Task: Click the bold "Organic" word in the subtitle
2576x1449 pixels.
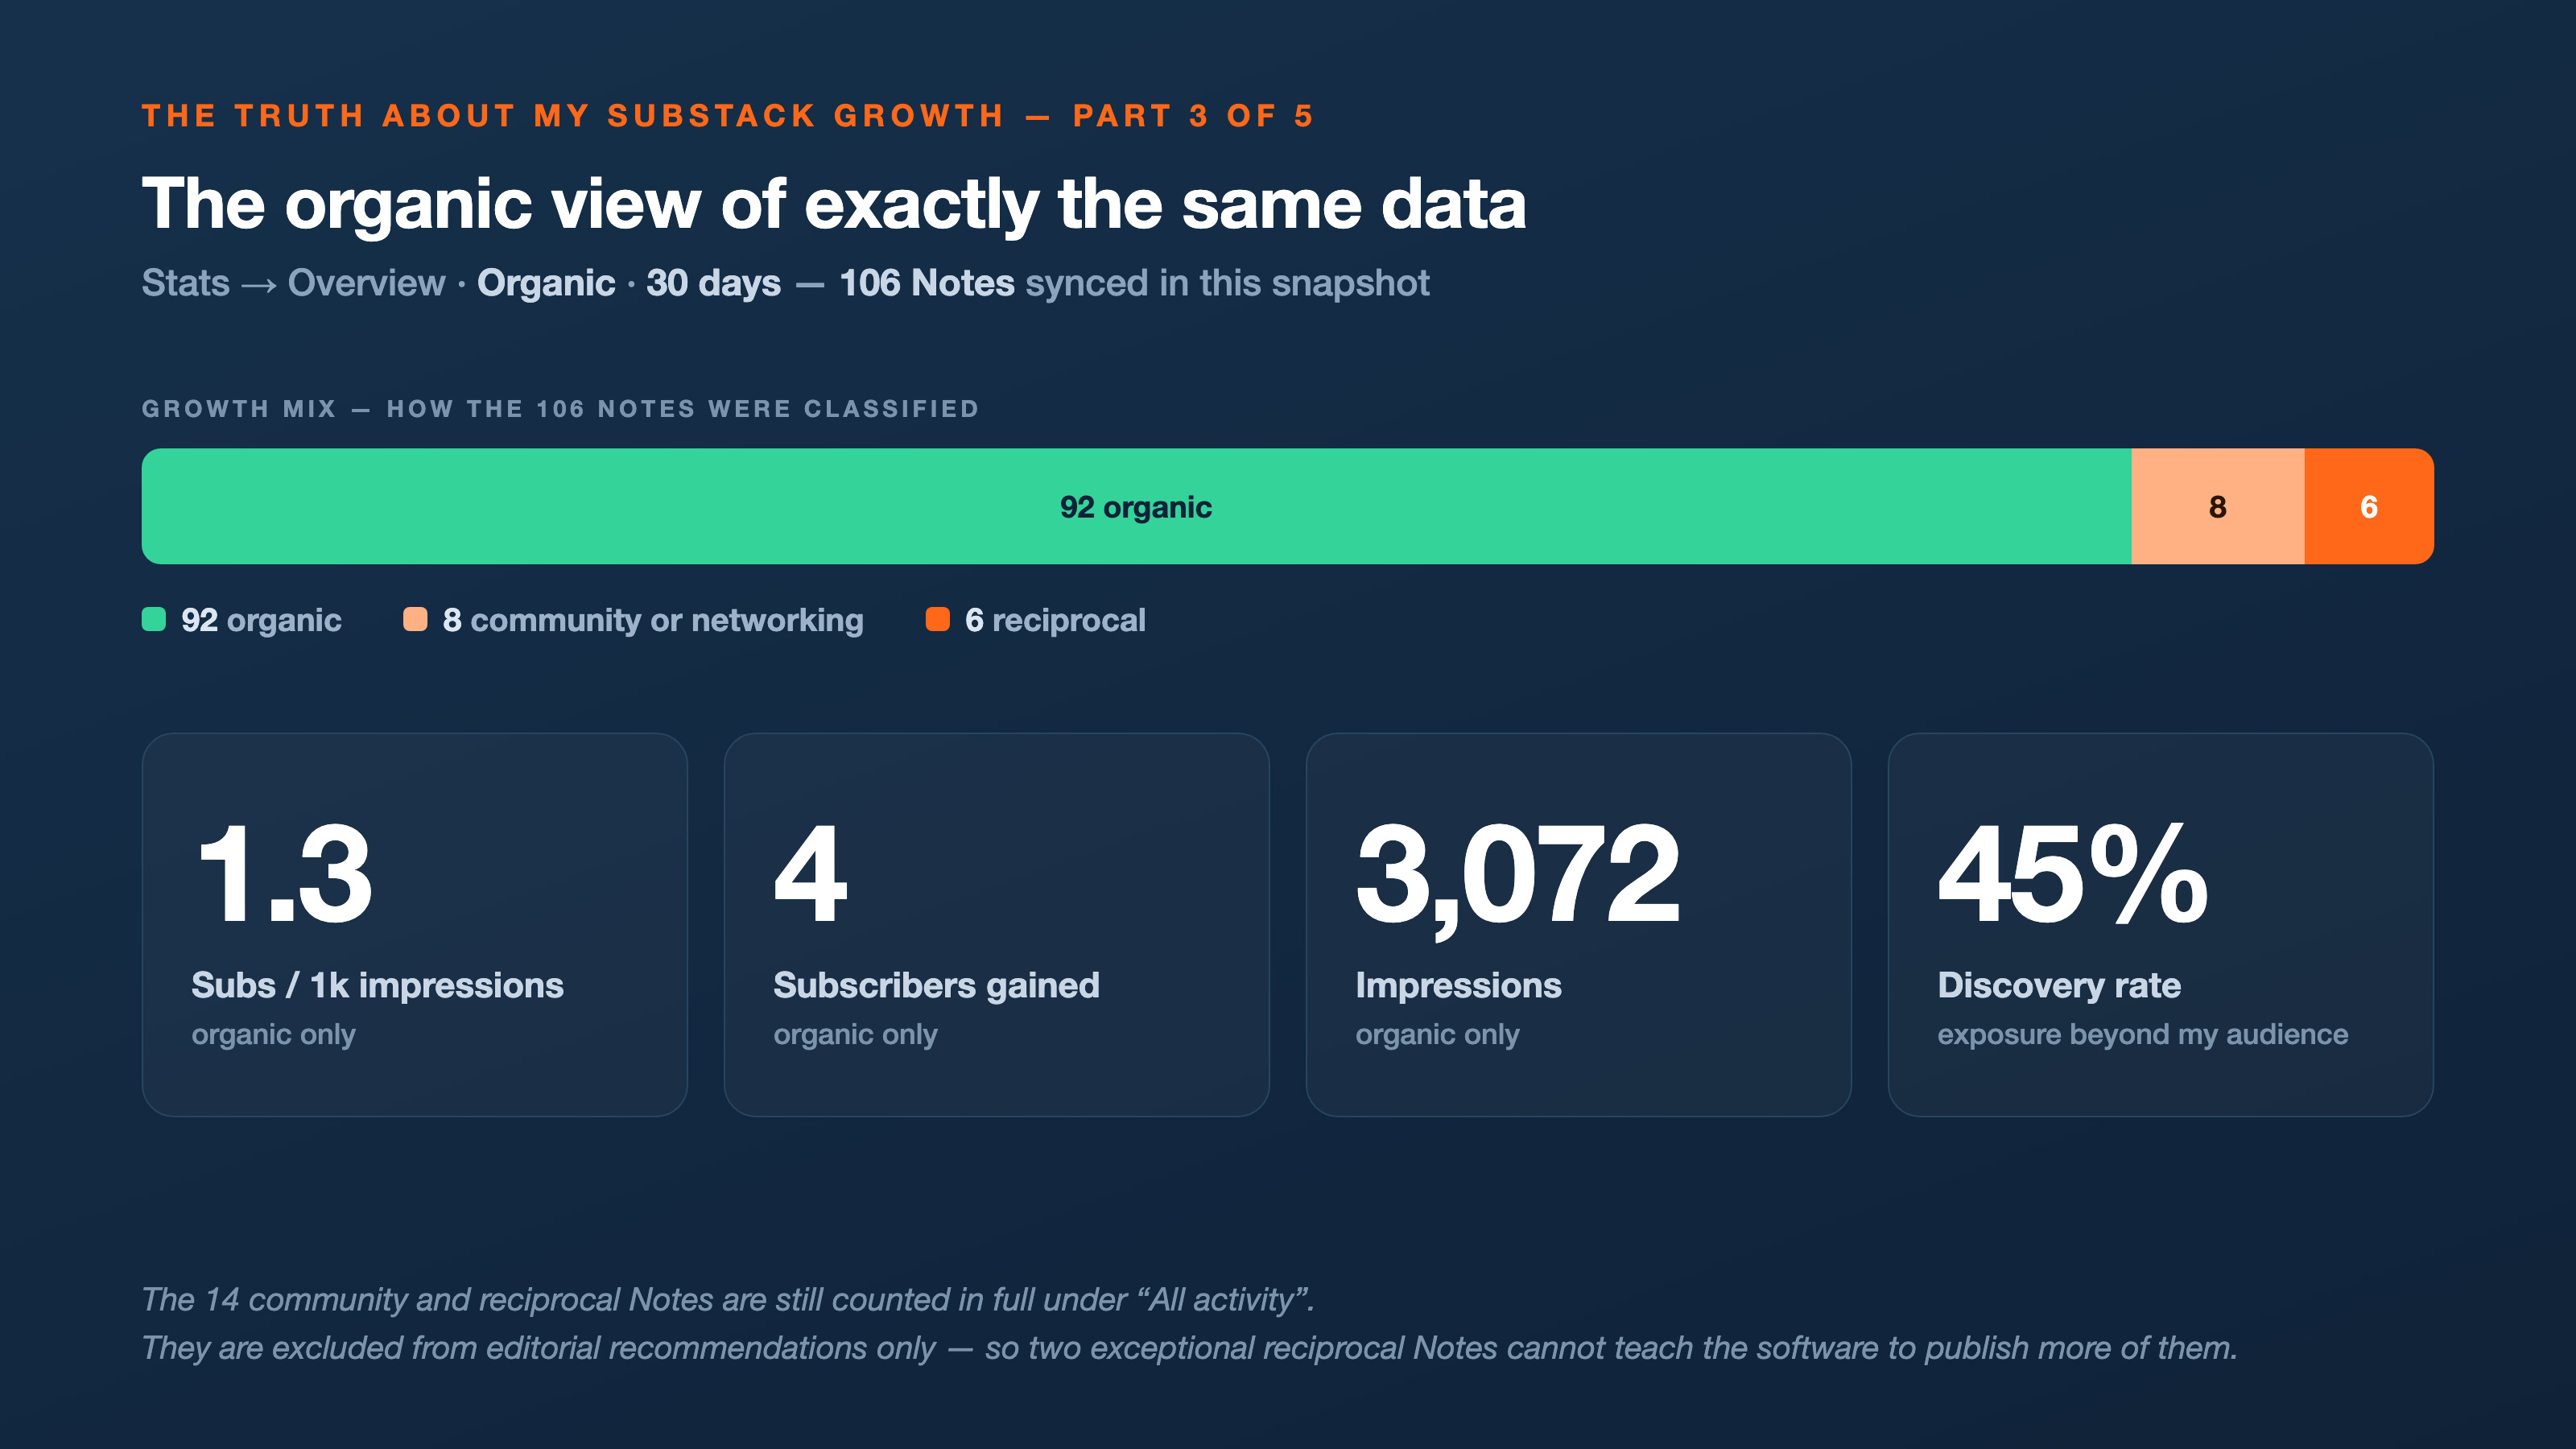Action: pos(546,284)
